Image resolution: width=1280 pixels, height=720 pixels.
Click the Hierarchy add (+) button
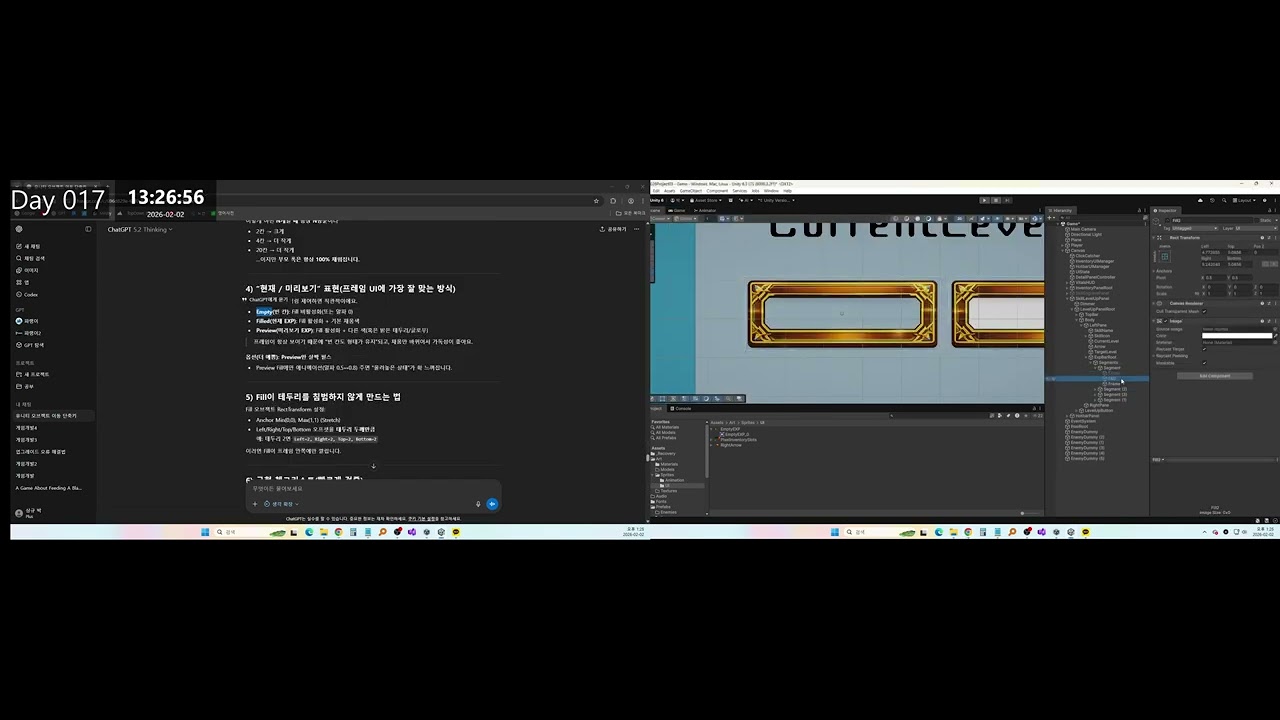[x=1049, y=217]
